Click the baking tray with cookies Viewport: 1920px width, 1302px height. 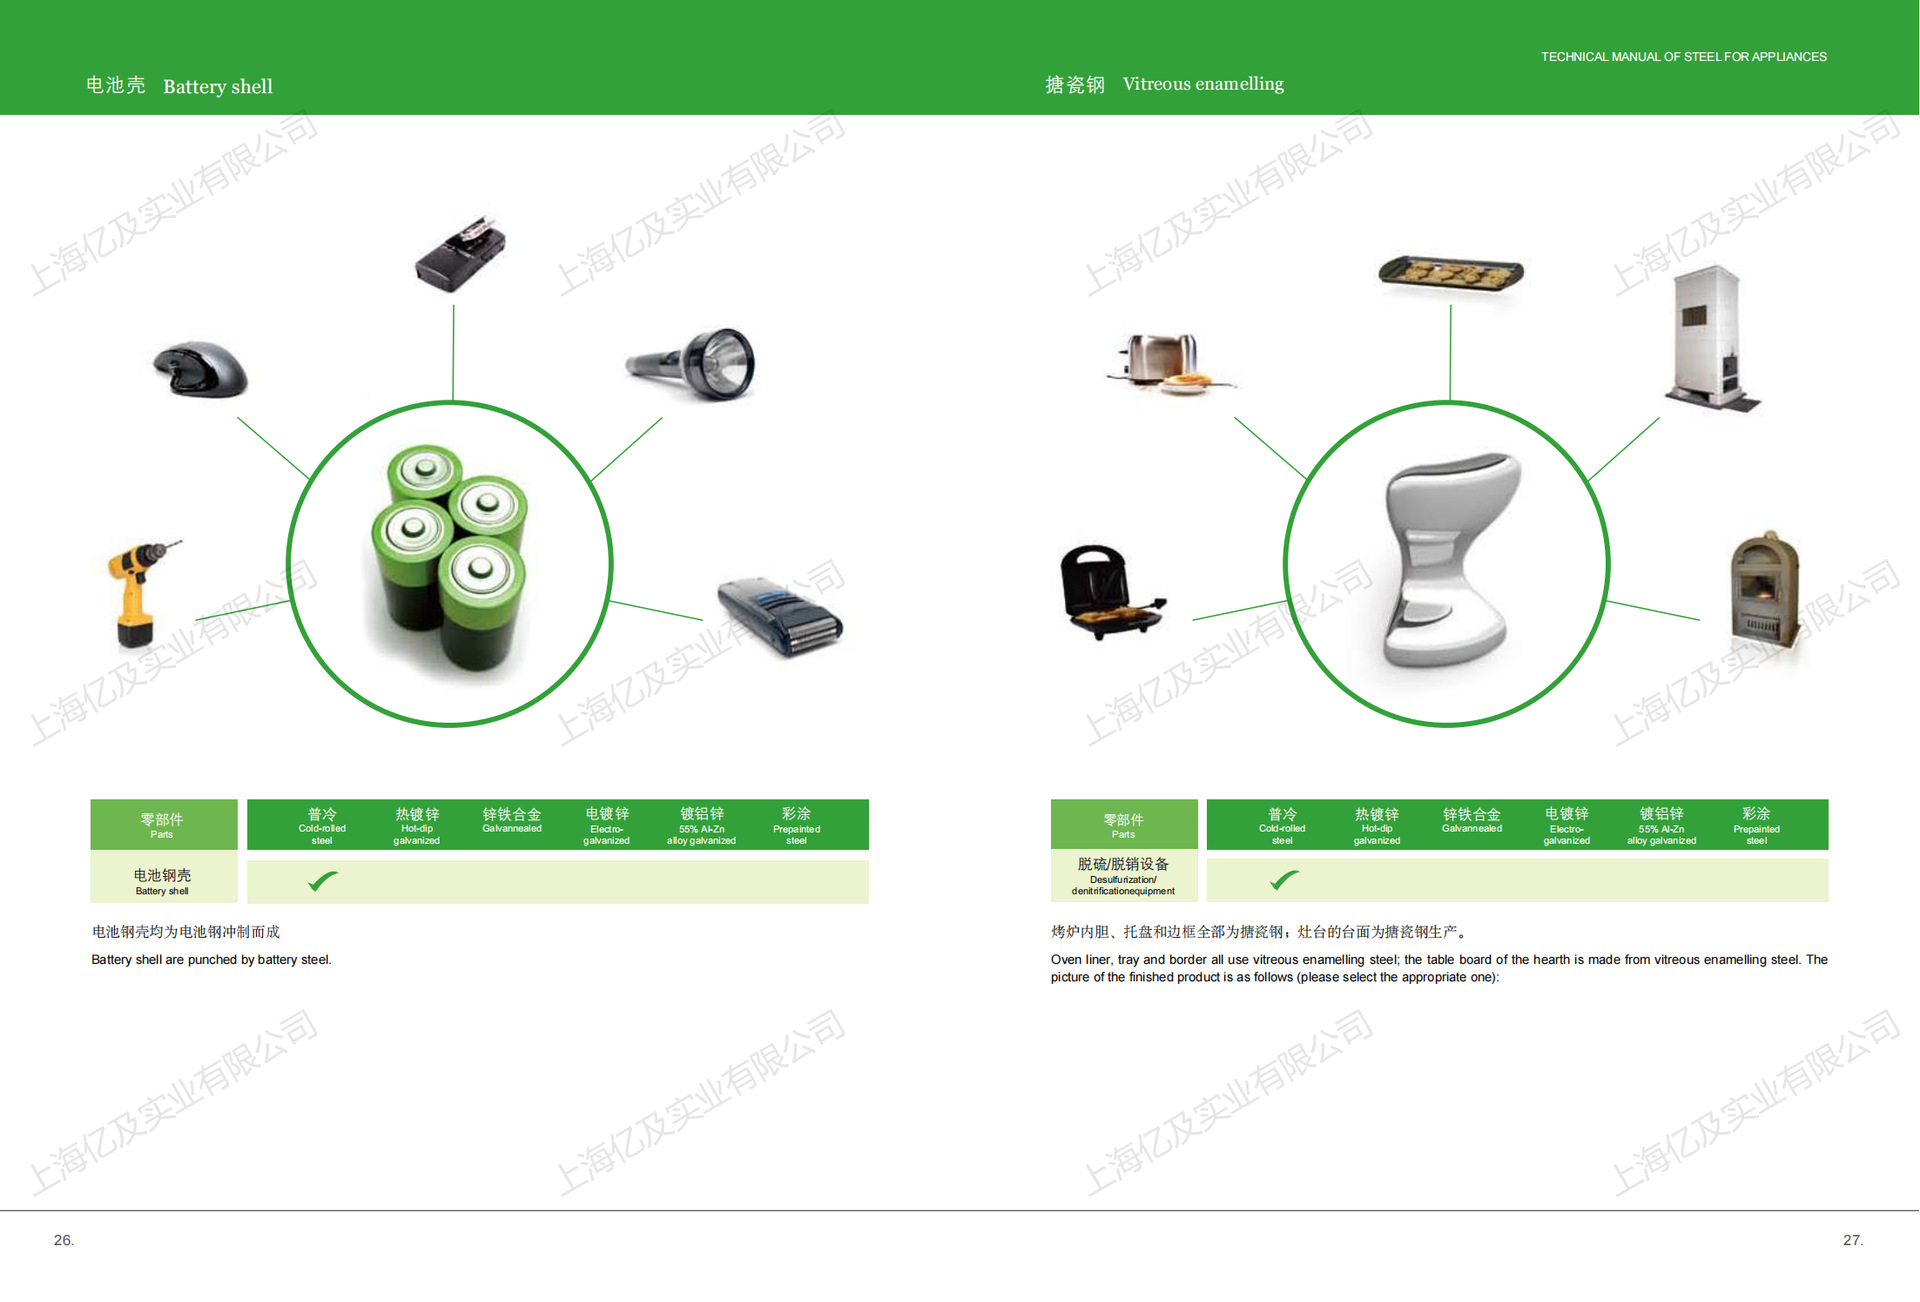tap(1450, 272)
